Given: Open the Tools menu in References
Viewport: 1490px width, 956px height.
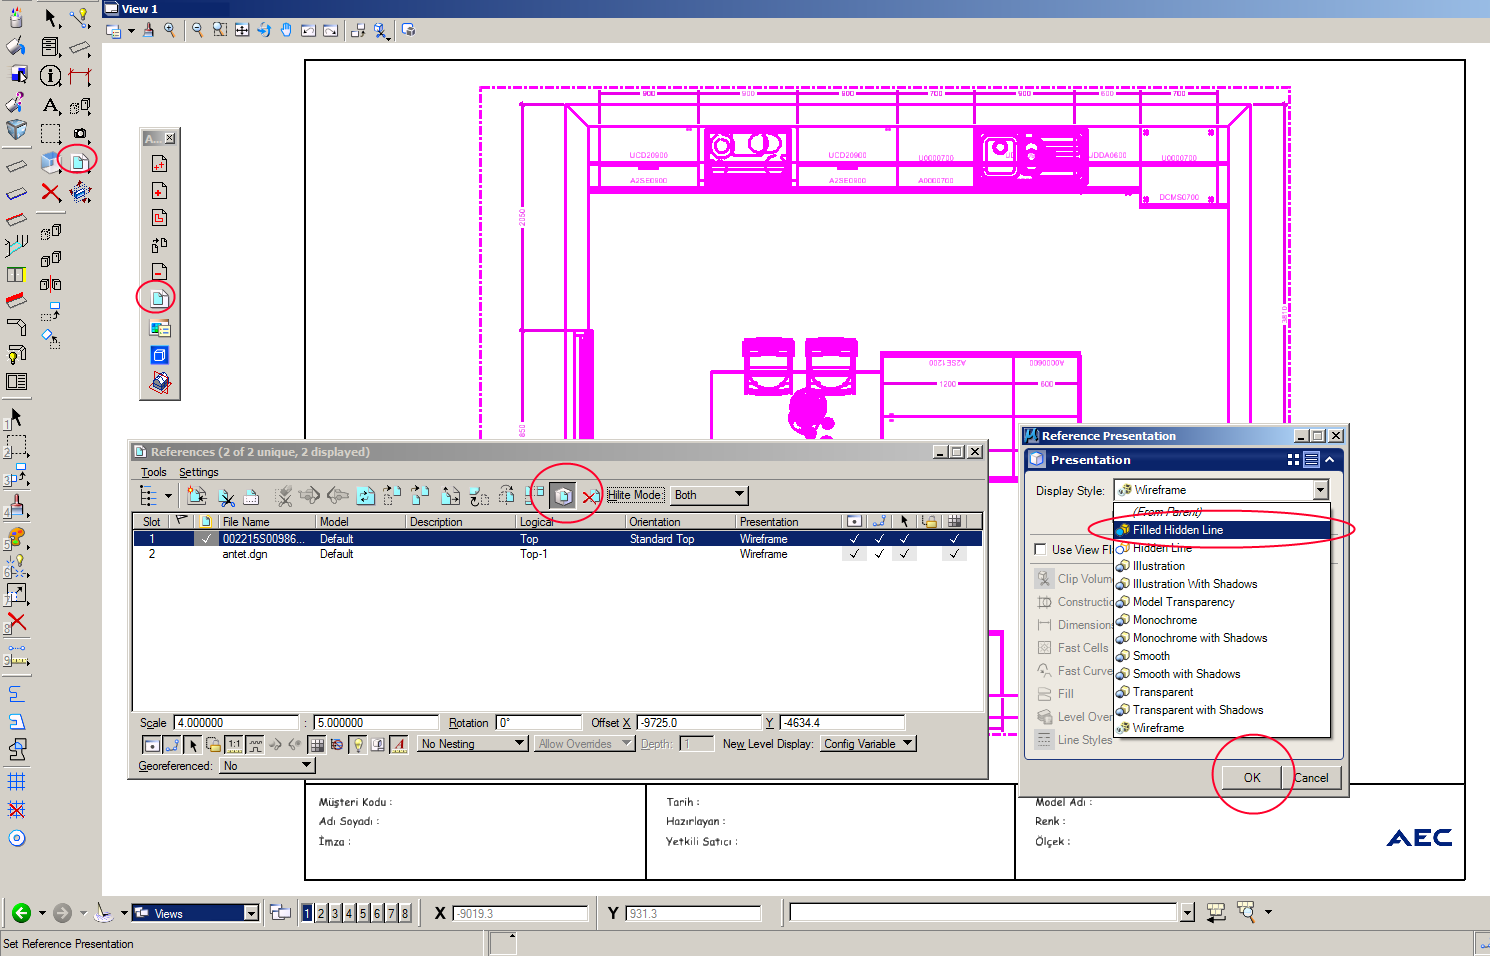Looking at the screenshot, I should pos(153,472).
